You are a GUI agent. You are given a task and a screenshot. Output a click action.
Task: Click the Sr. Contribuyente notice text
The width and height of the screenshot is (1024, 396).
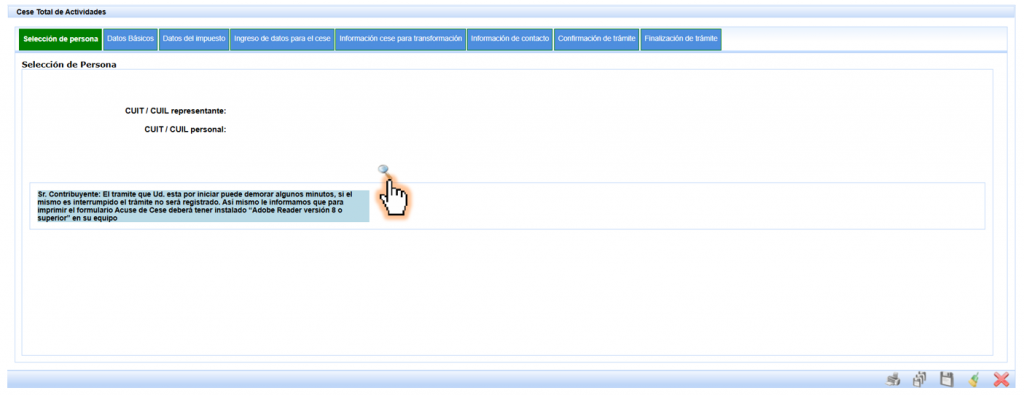(x=203, y=206)
